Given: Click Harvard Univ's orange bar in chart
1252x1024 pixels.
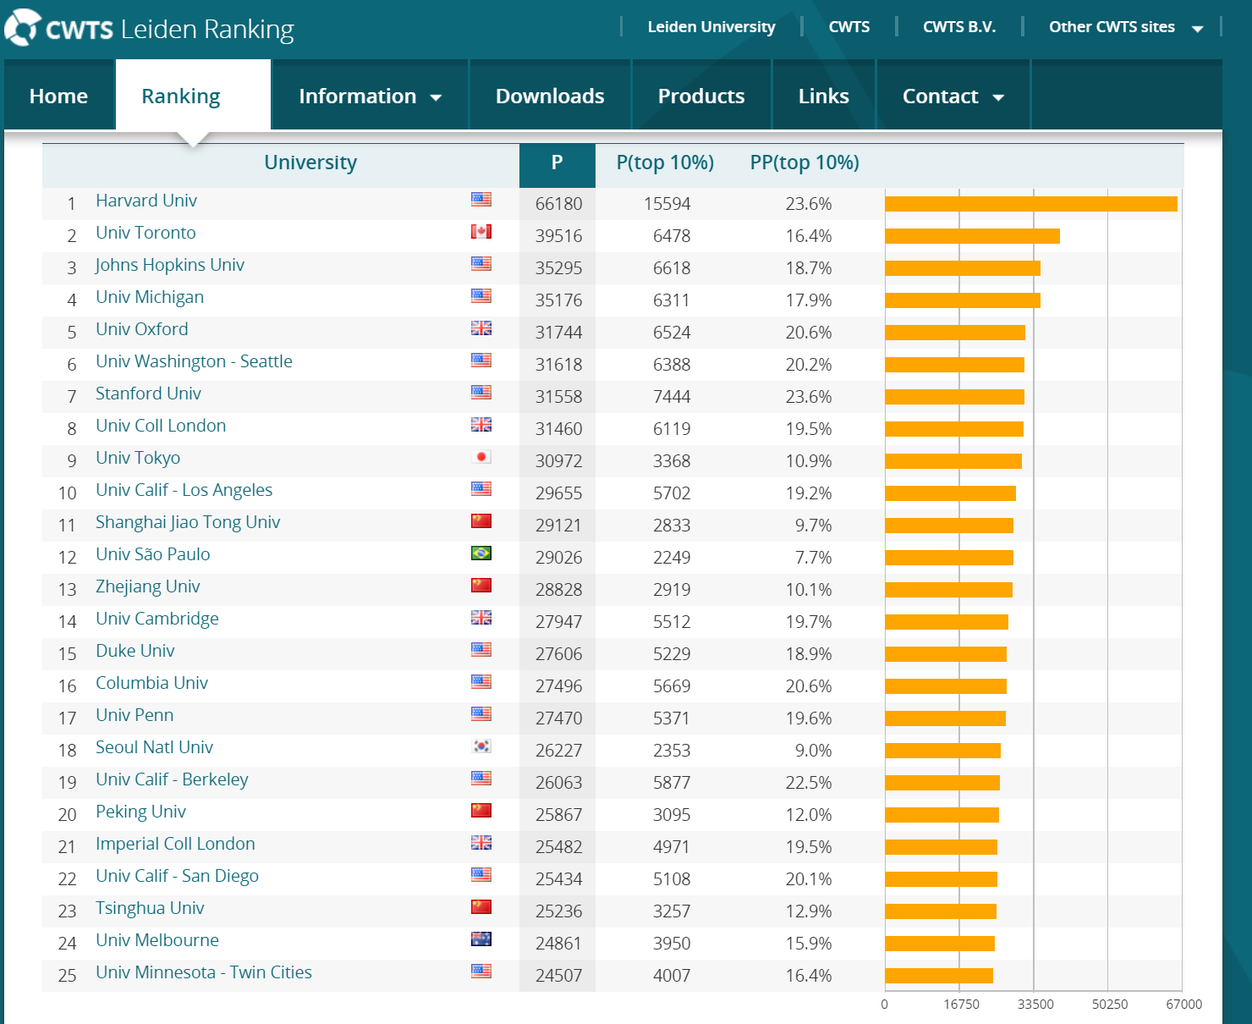Looking at the screenshot, I should 1031,204.
